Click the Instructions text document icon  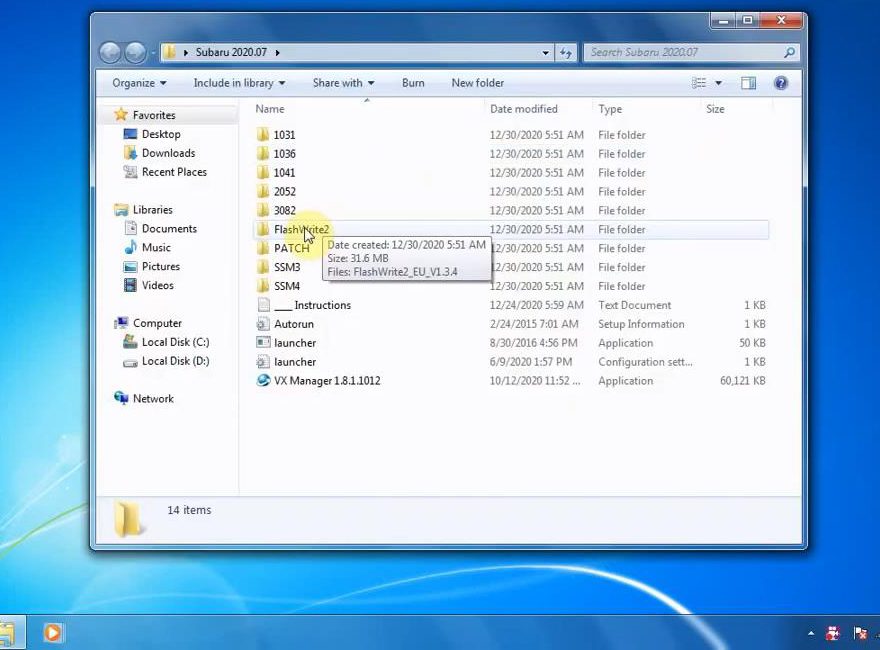(x=263, y=305)
